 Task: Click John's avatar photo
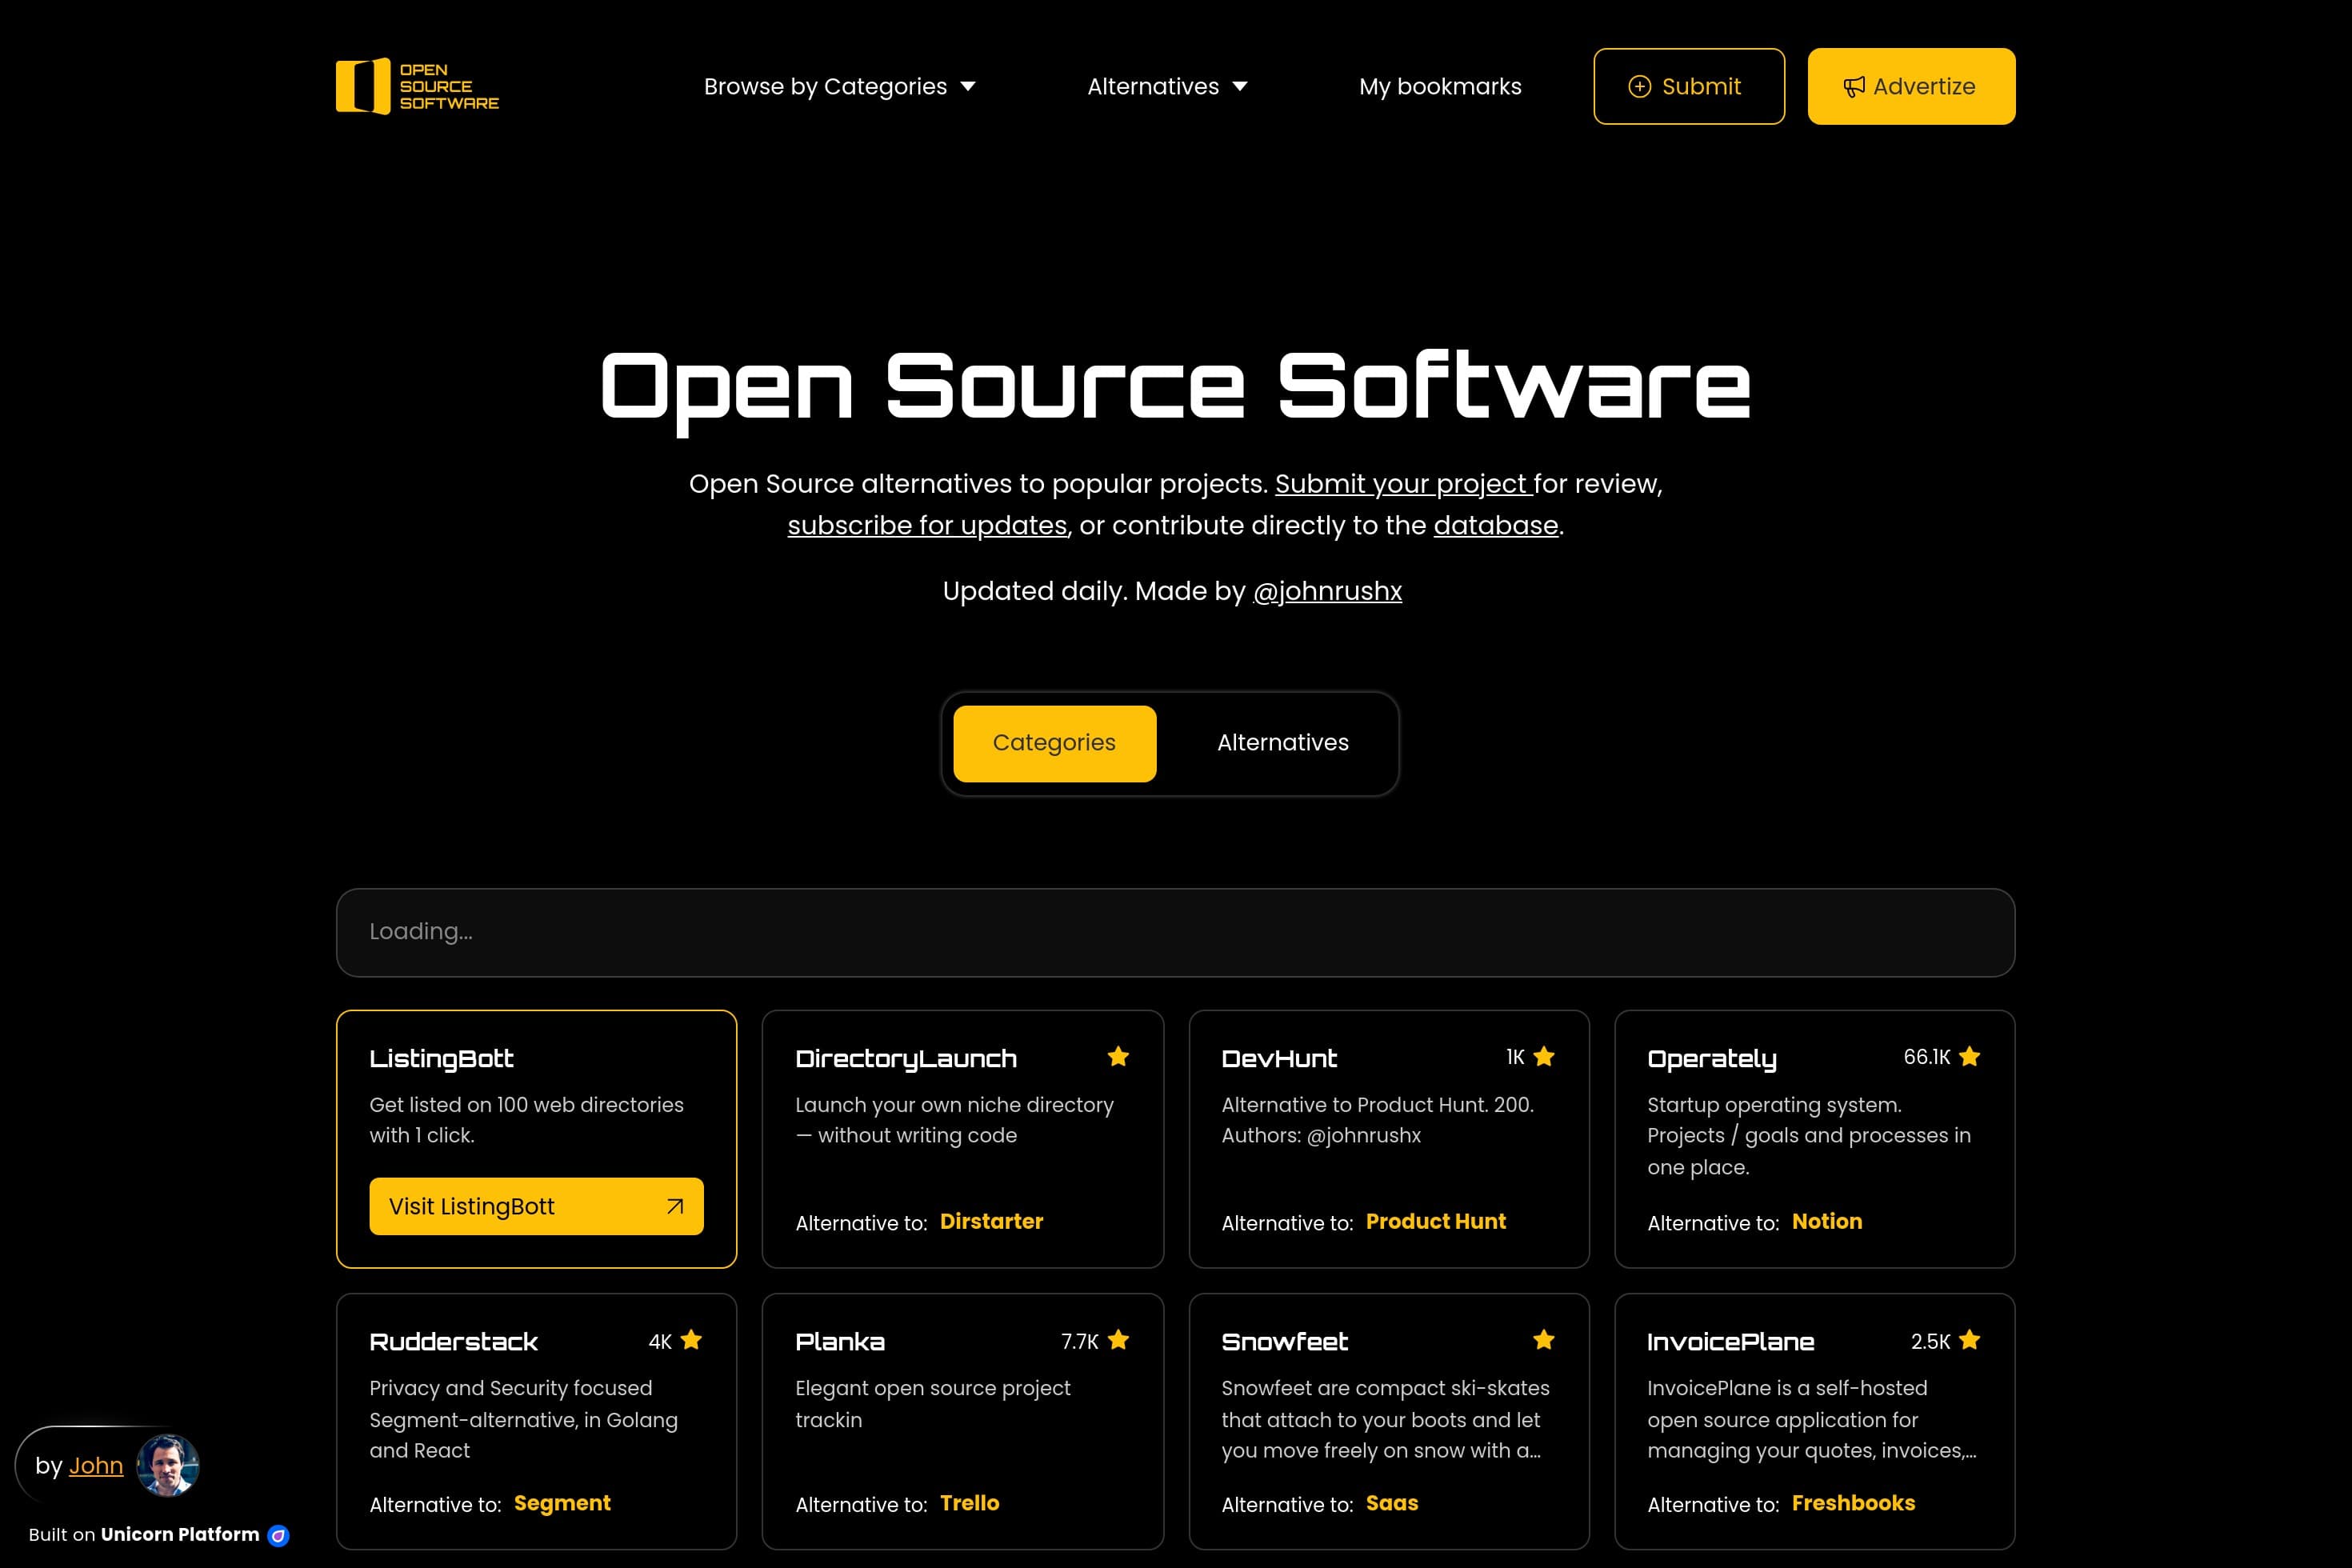(x=167, y=1465)
